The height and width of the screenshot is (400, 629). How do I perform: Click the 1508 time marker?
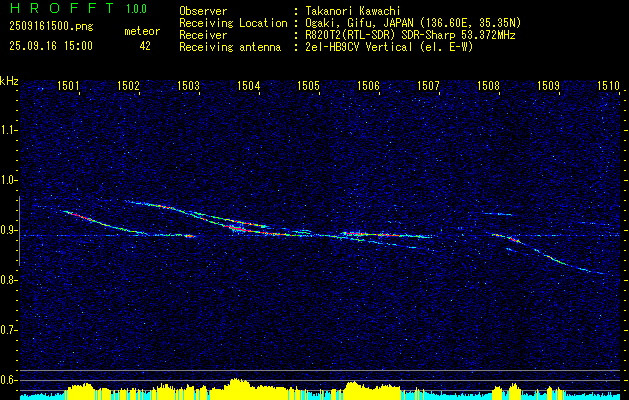(x=488, y=85)
